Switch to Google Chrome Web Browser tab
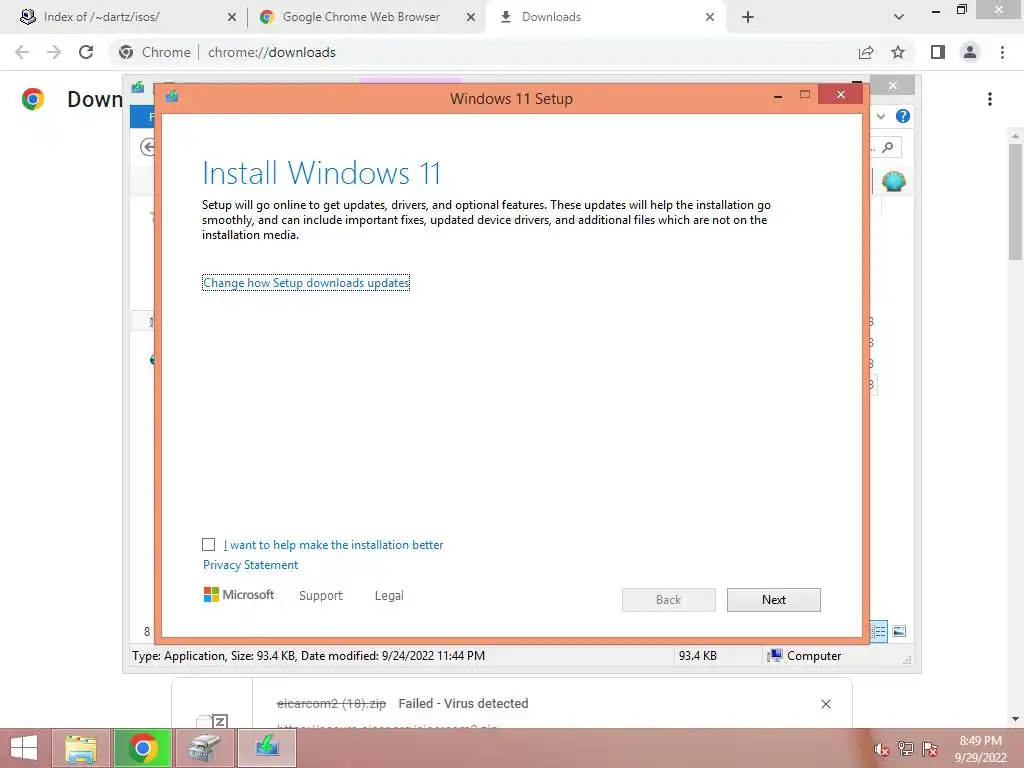The width and height of the screenshot is (1024, 768). pyautogui.click(x=361, y=17)
